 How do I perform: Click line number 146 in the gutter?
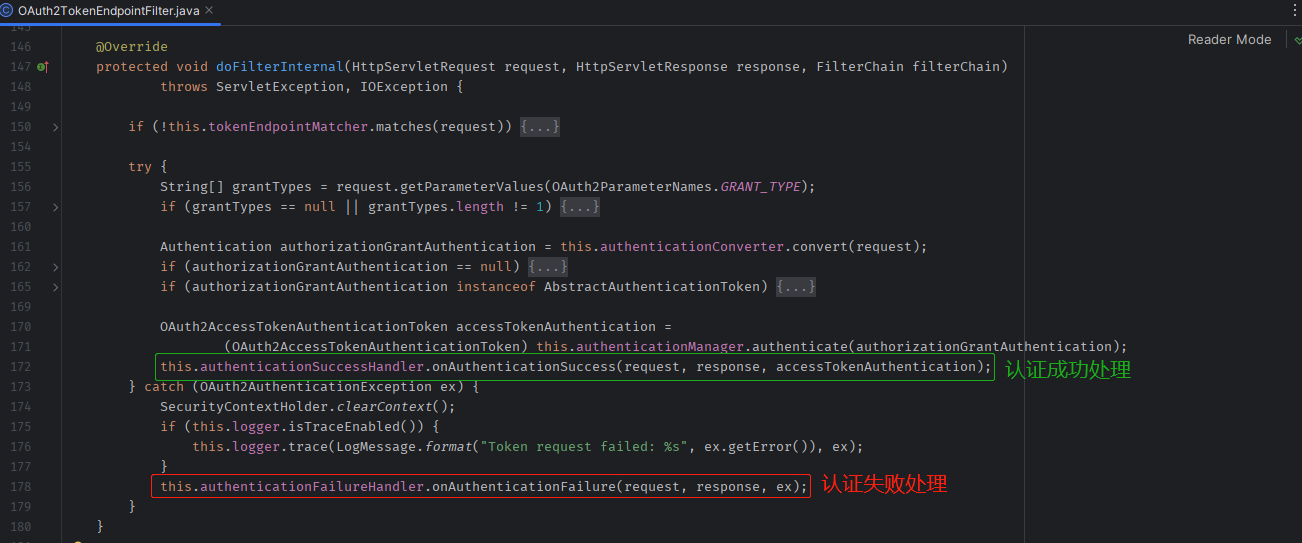[20, 47]
